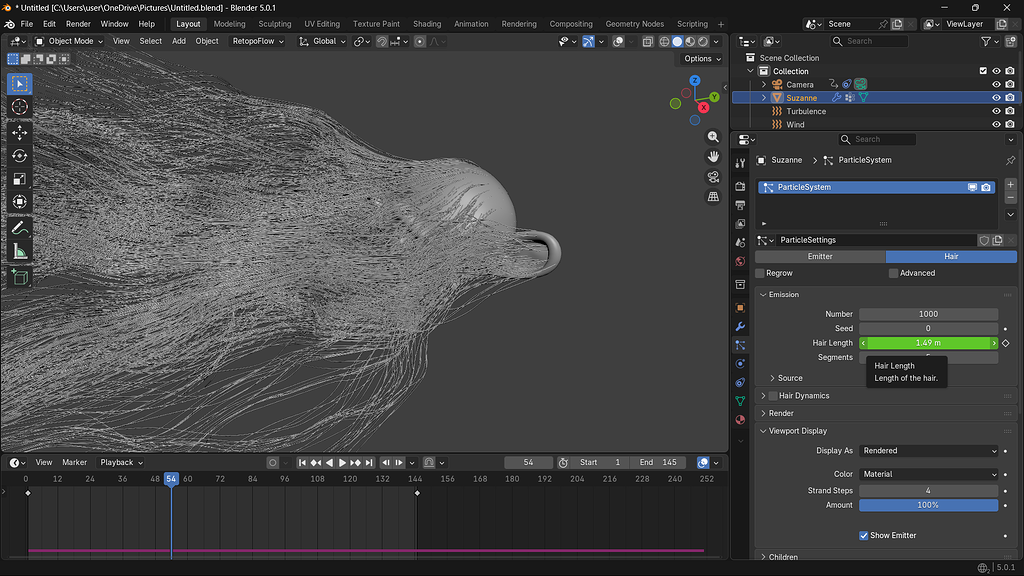
Task: Open the RetopoFlow dropdown menu
Action: (258, 41)
